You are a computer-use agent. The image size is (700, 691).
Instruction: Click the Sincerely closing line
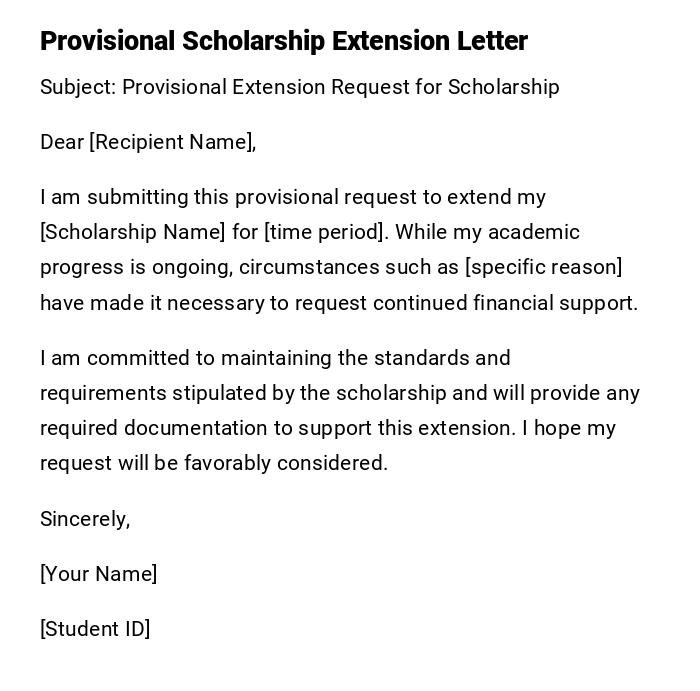click(x=85, y=519)
